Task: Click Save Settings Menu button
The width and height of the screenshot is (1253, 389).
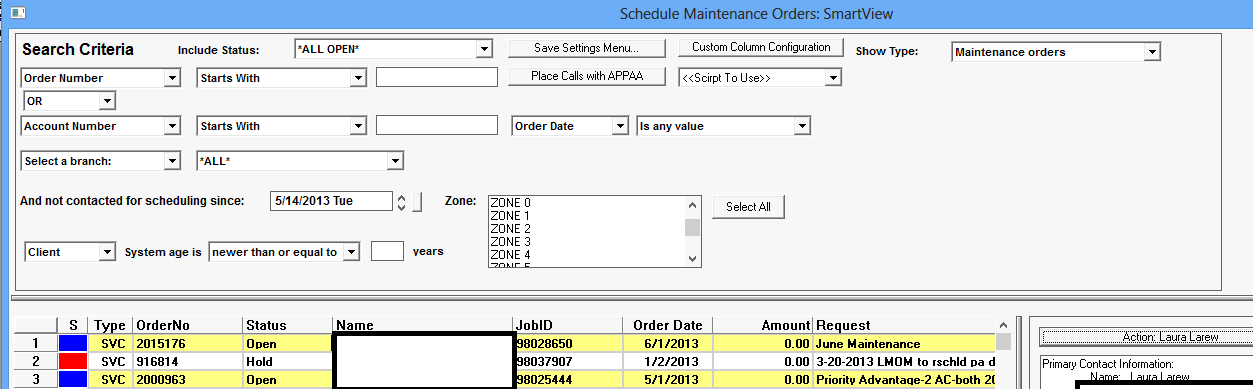Action: [x=586, y=48]
